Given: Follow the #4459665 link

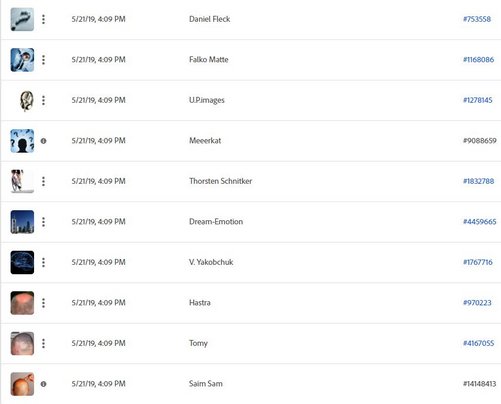Looking at the screenshot, I should point(480,222).
